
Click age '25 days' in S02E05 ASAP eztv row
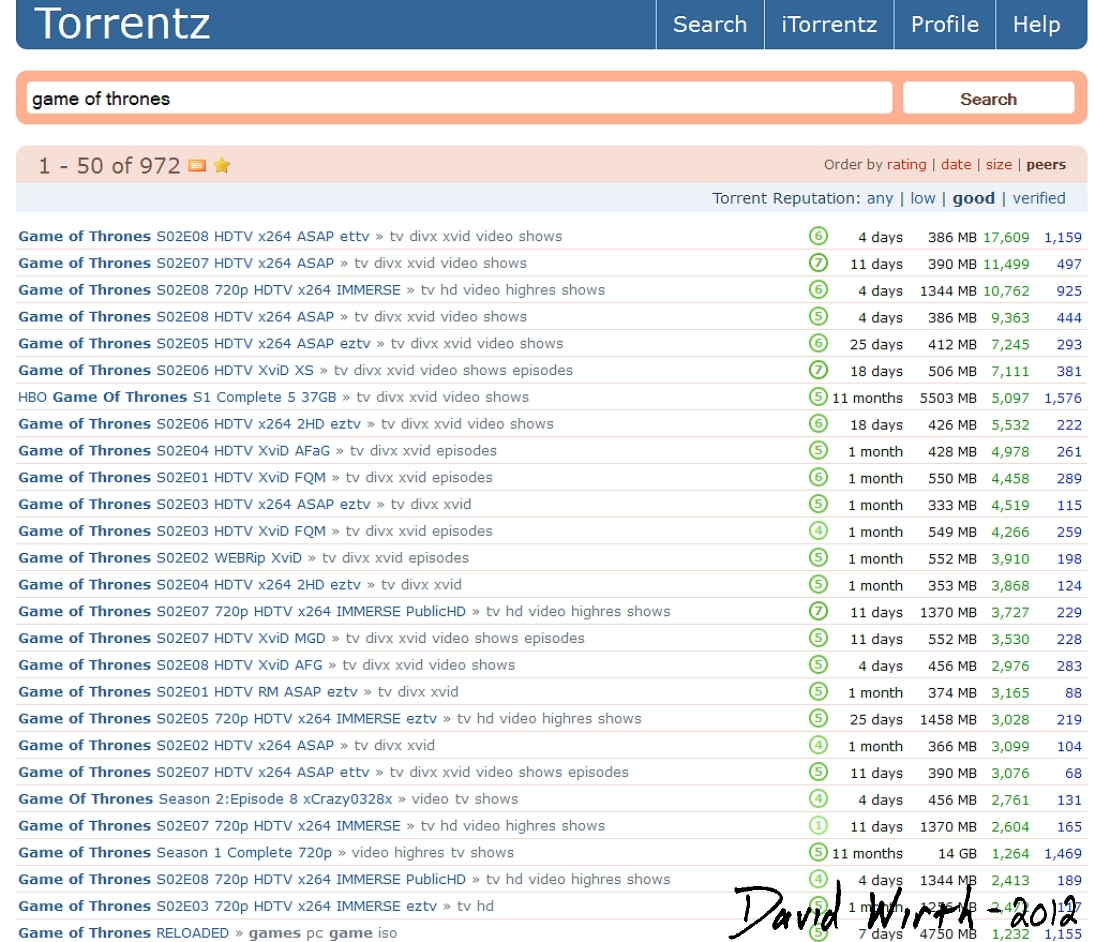pyautogui.click(x=876, y=344)
